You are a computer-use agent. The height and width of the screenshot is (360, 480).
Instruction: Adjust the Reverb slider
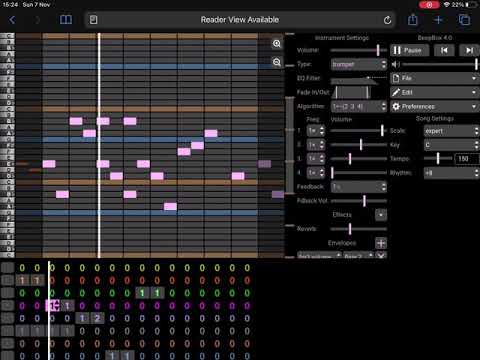point(359,229)
